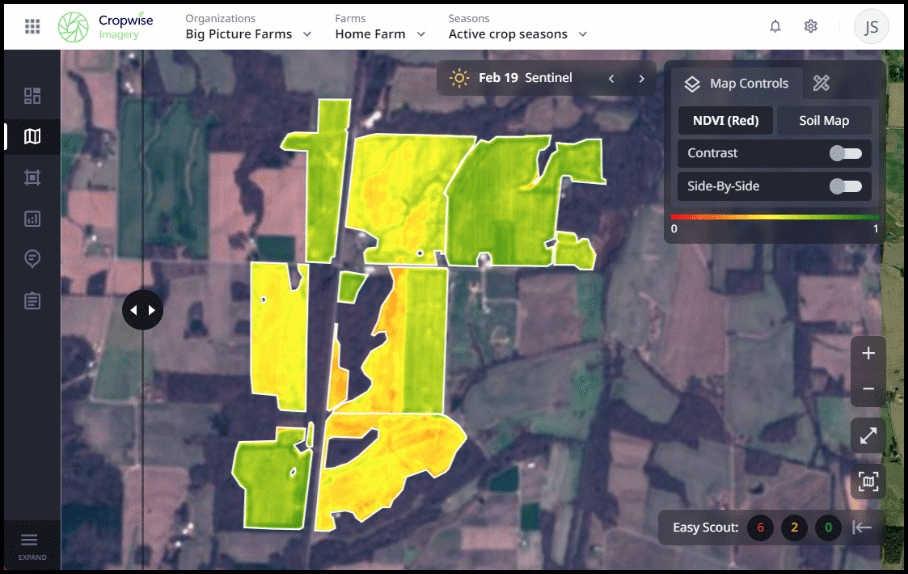908x574 pixels.
Task: Select the map view sidebar icon
Action: click(32, 136)
